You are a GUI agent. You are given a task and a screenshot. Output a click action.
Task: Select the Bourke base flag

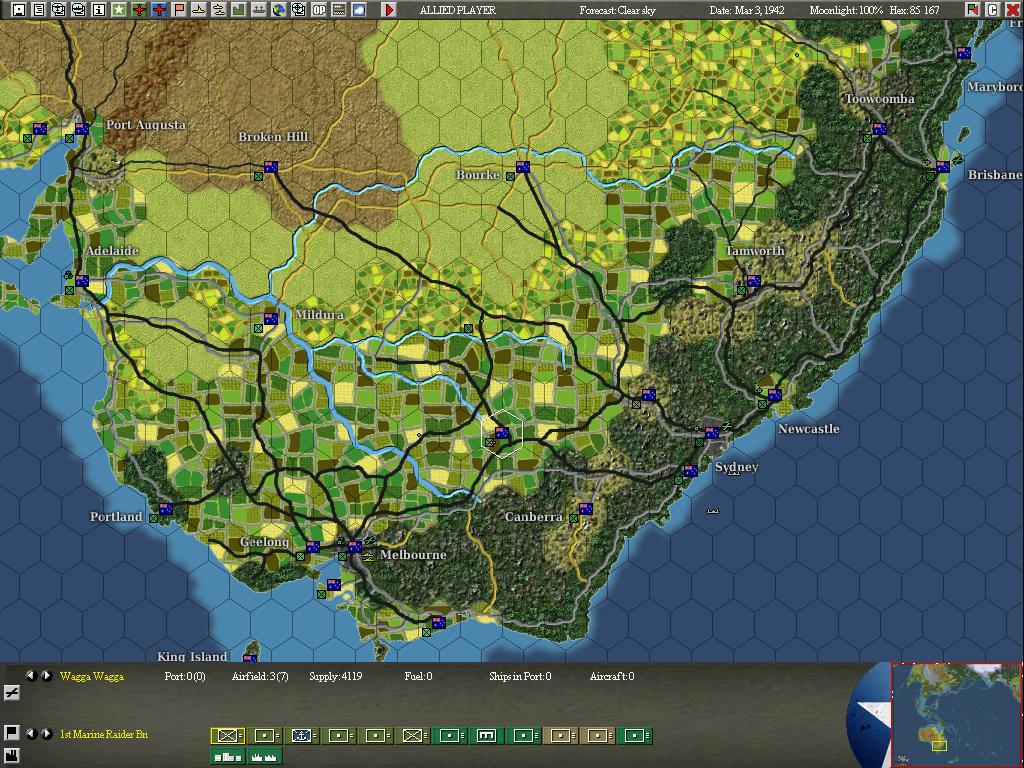pos(523,167)
